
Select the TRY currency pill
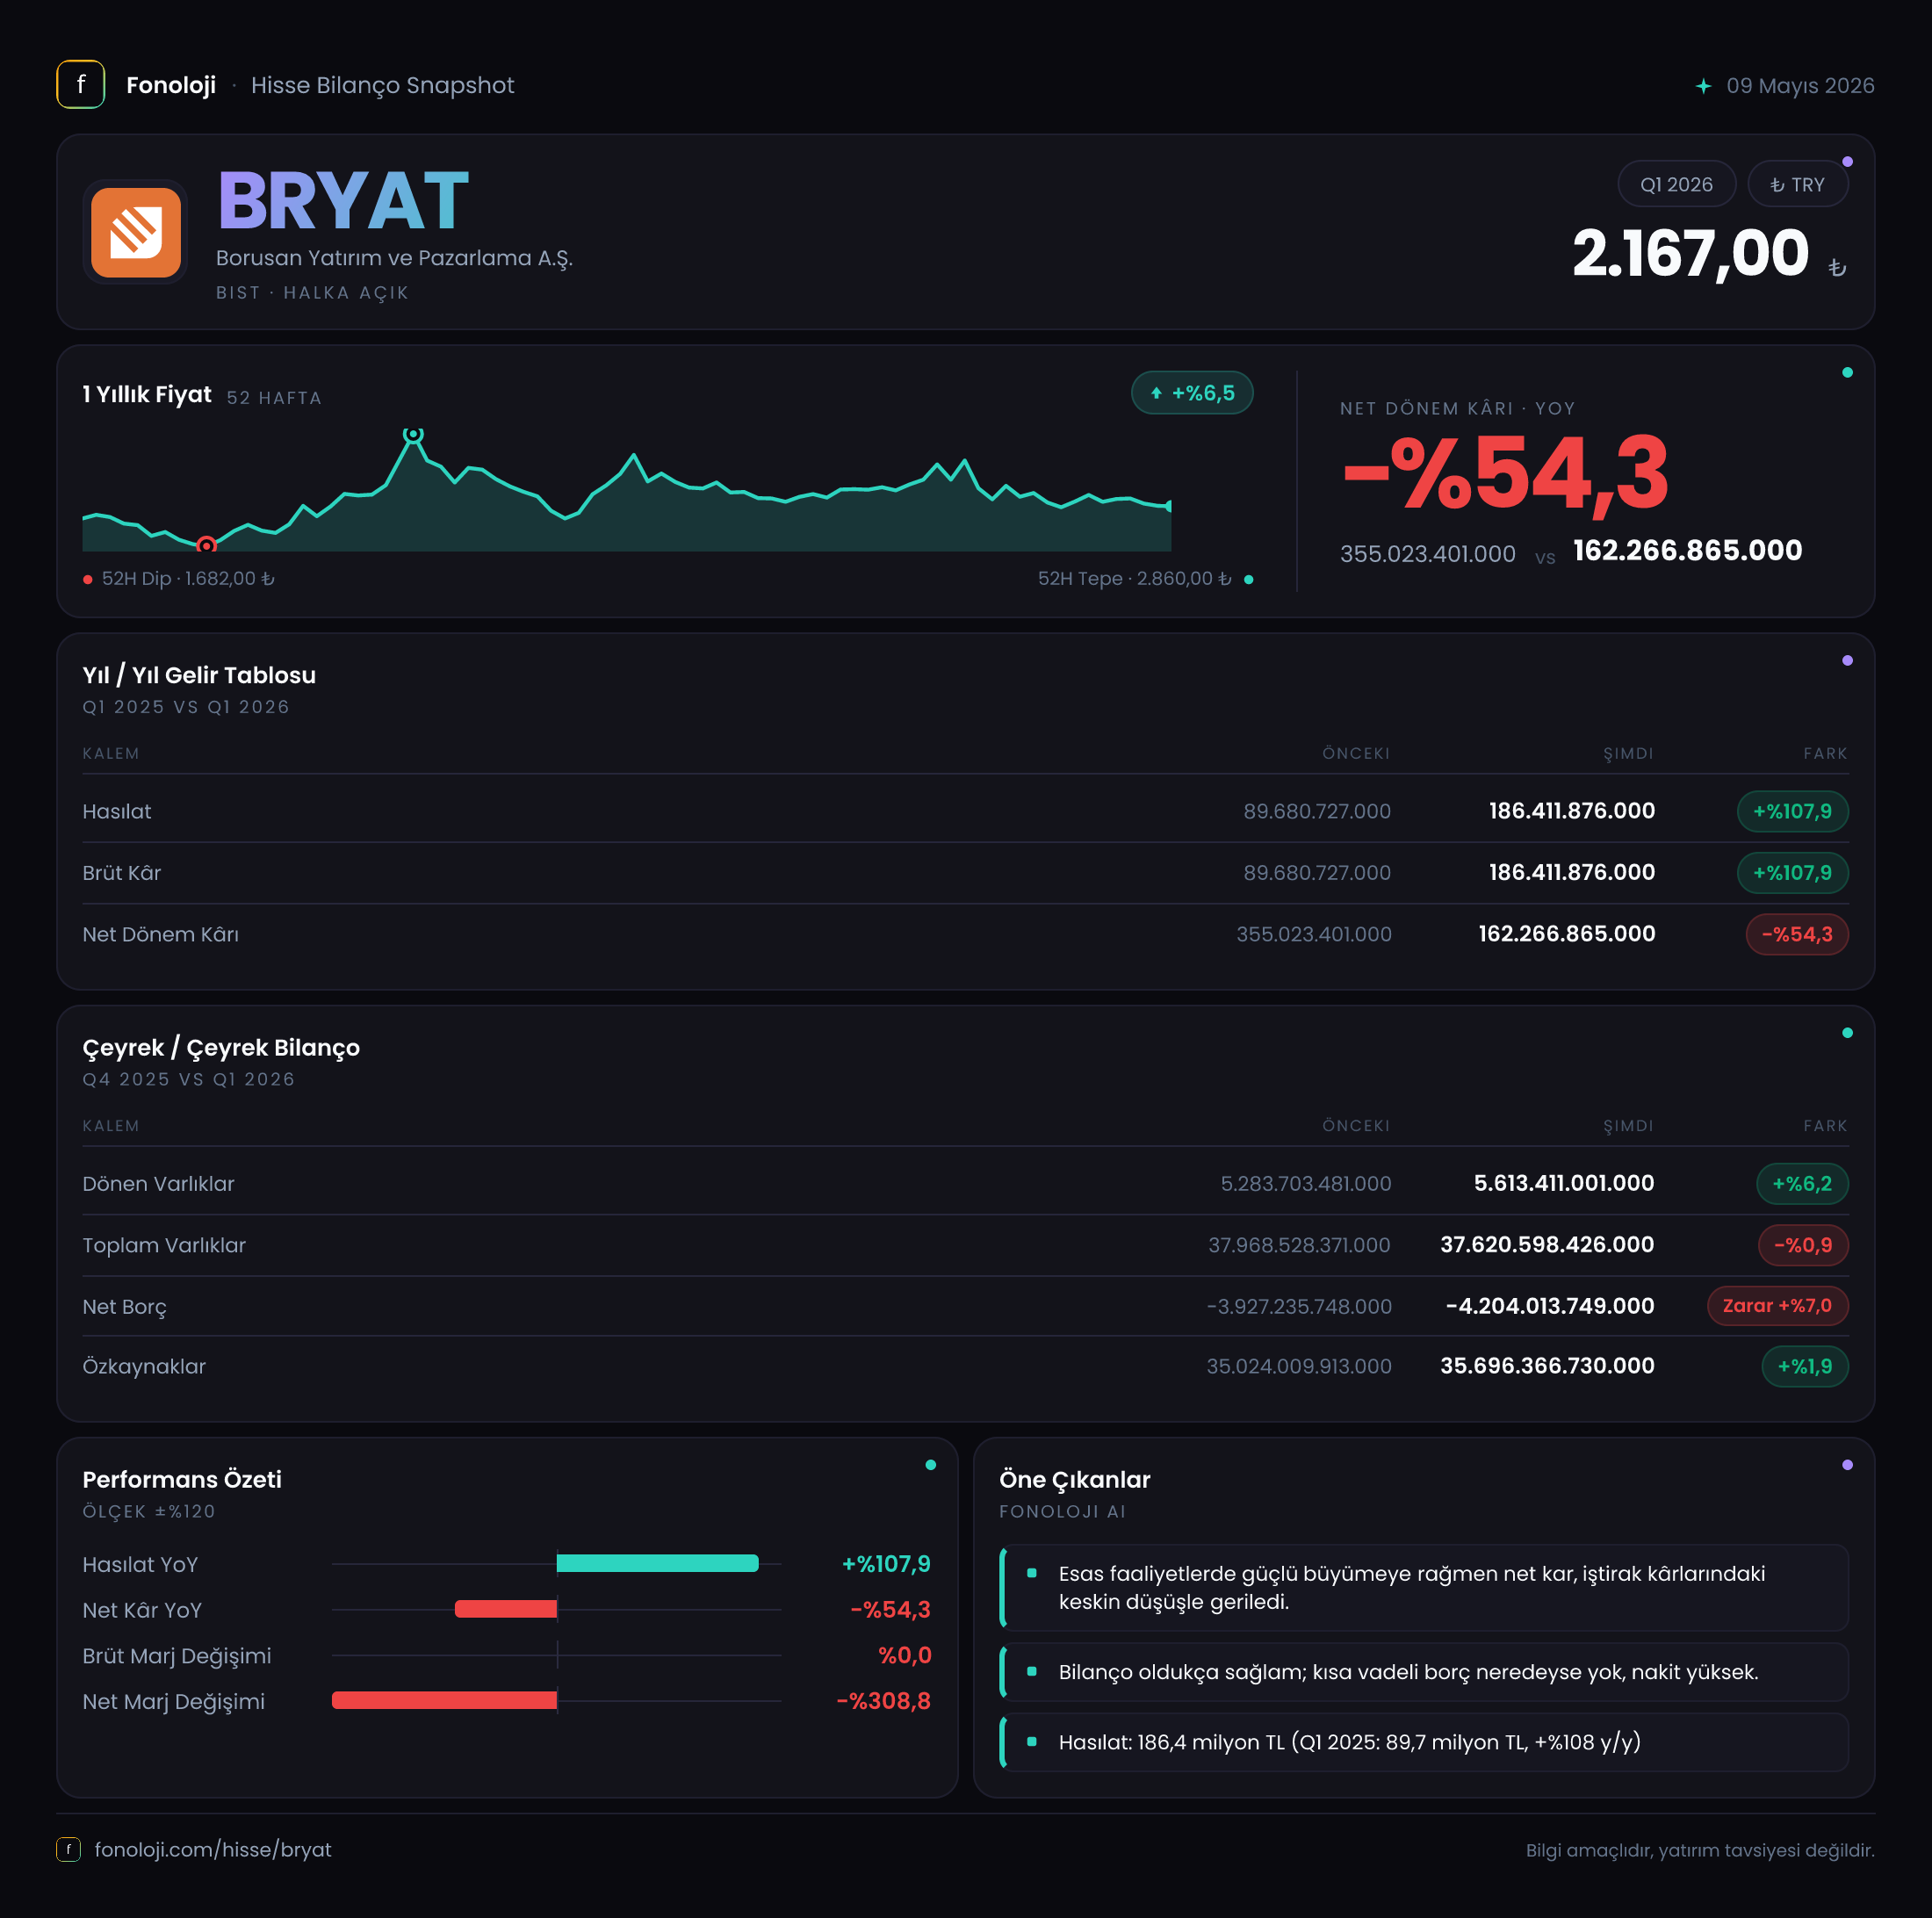(1798, 184)
